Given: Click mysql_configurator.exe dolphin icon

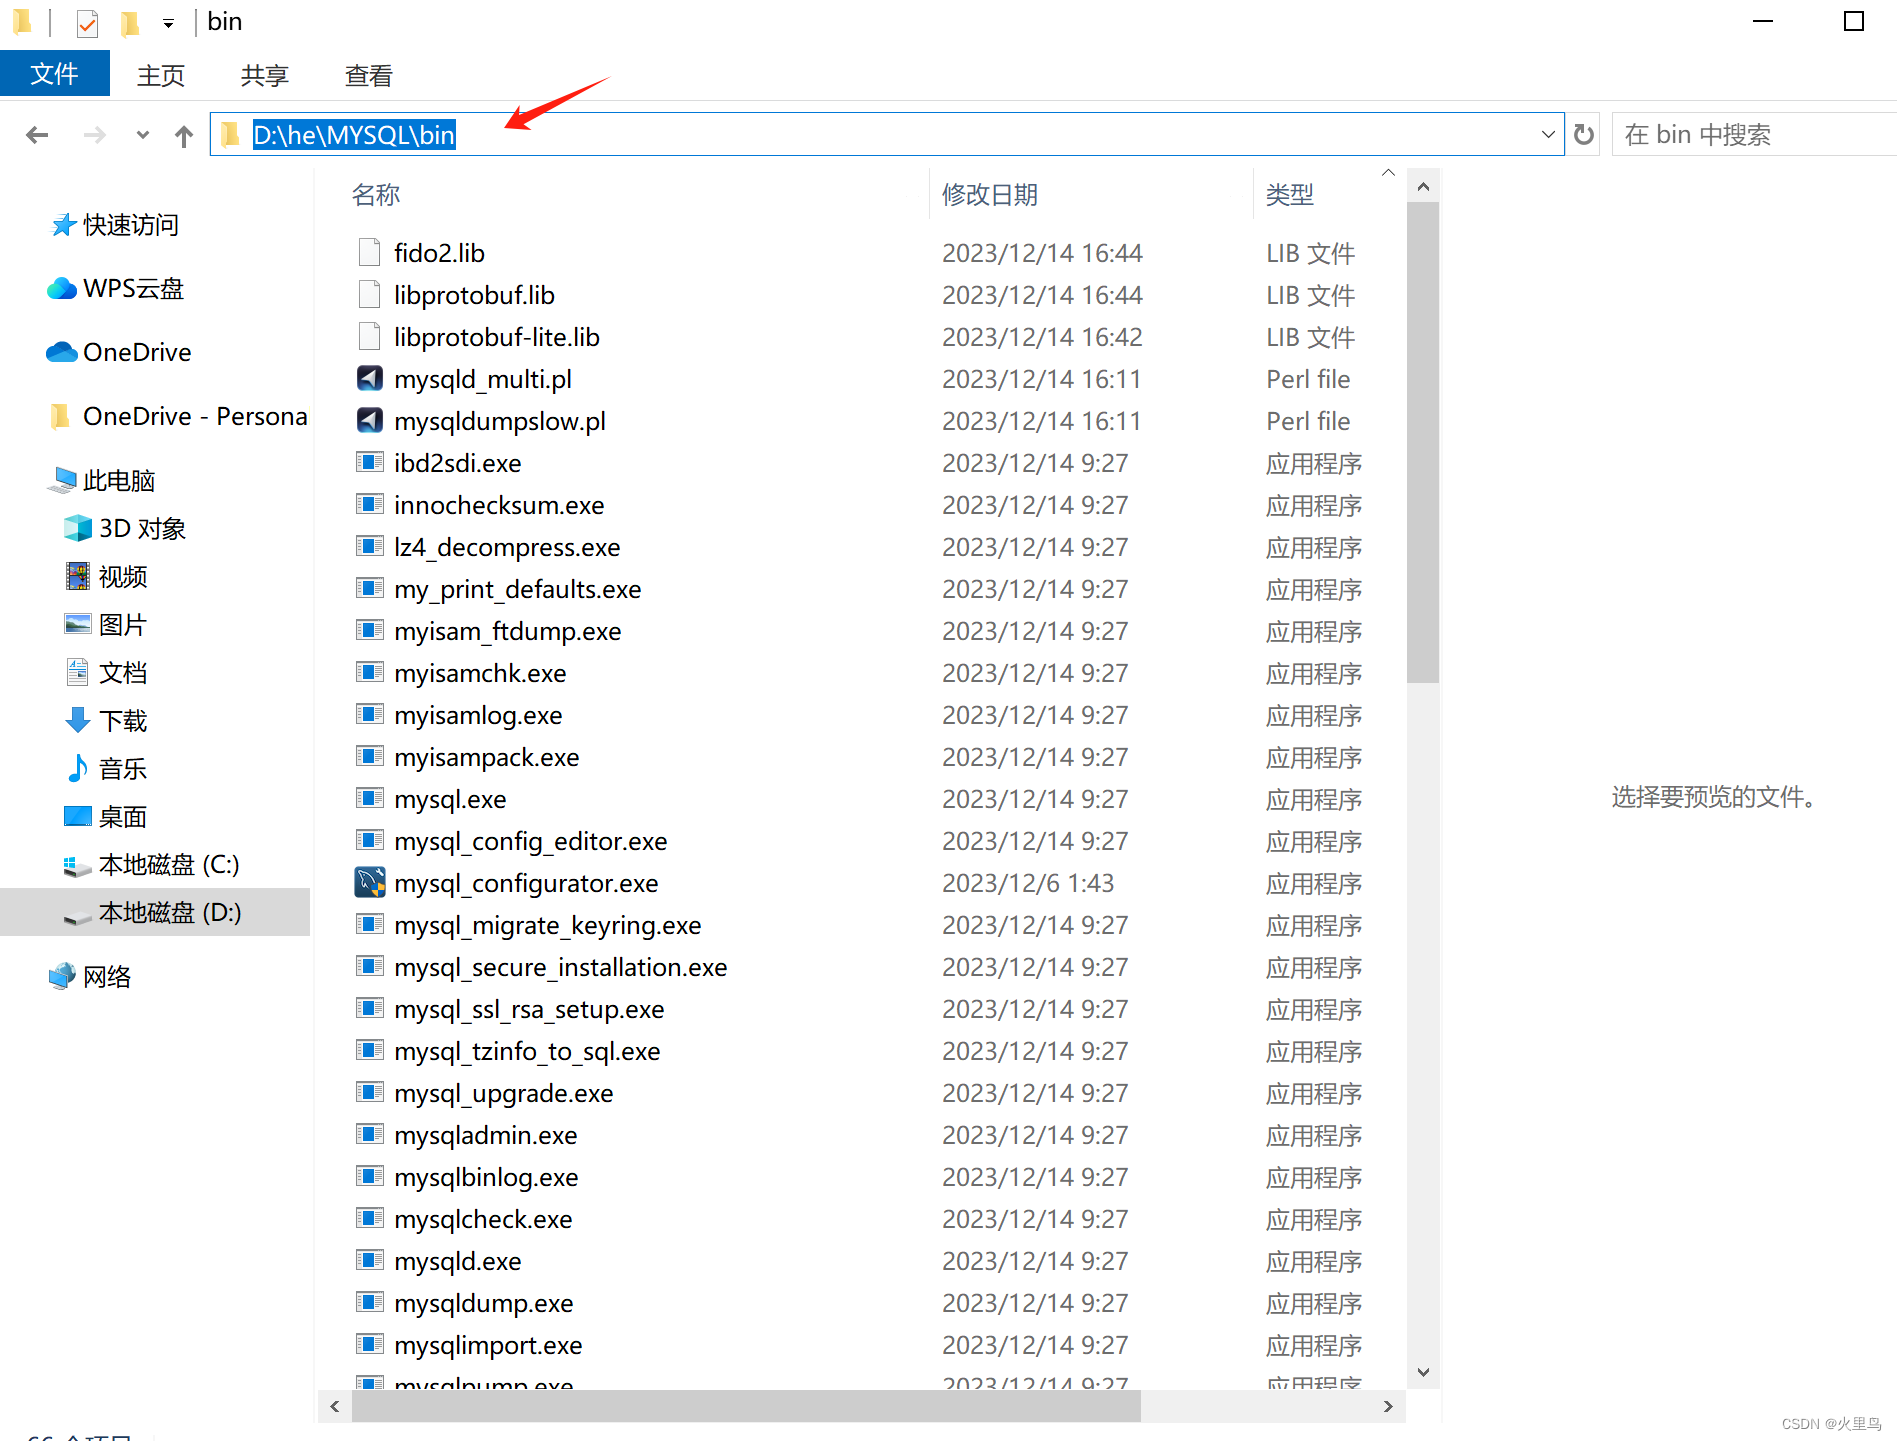Looking at the screenshot, I should coord(370,882).
